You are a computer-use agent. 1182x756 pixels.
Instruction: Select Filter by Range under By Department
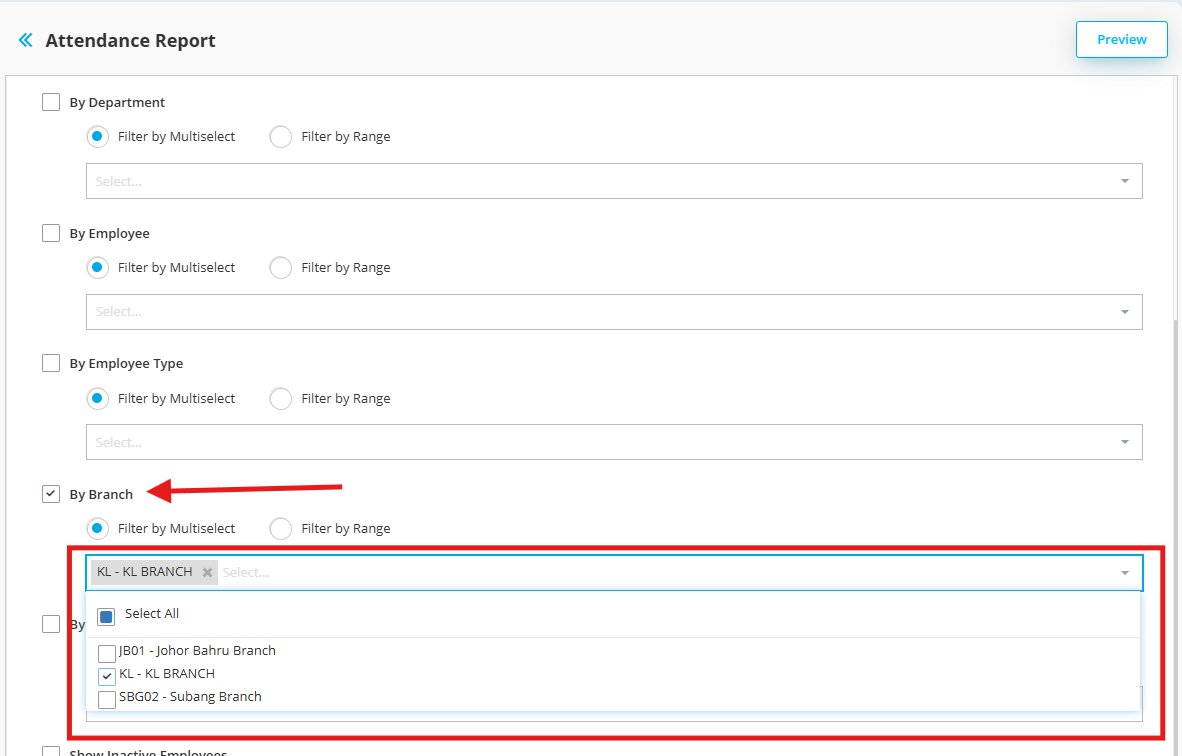tap(280, 136)
